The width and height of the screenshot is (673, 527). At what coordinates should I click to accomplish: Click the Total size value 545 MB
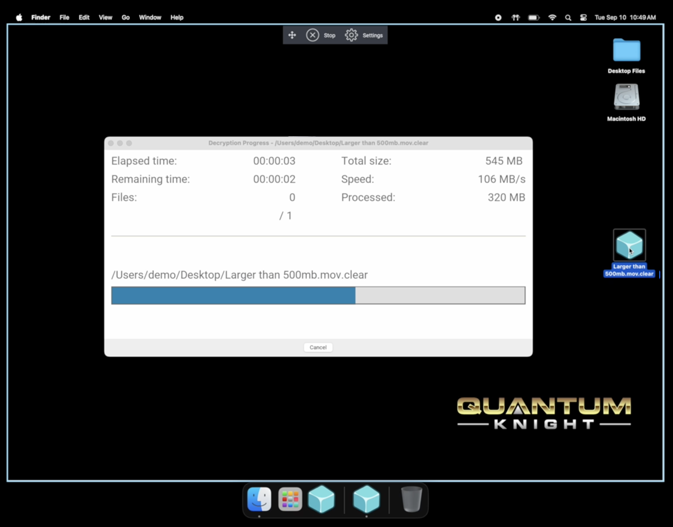(x=504, y=161)
